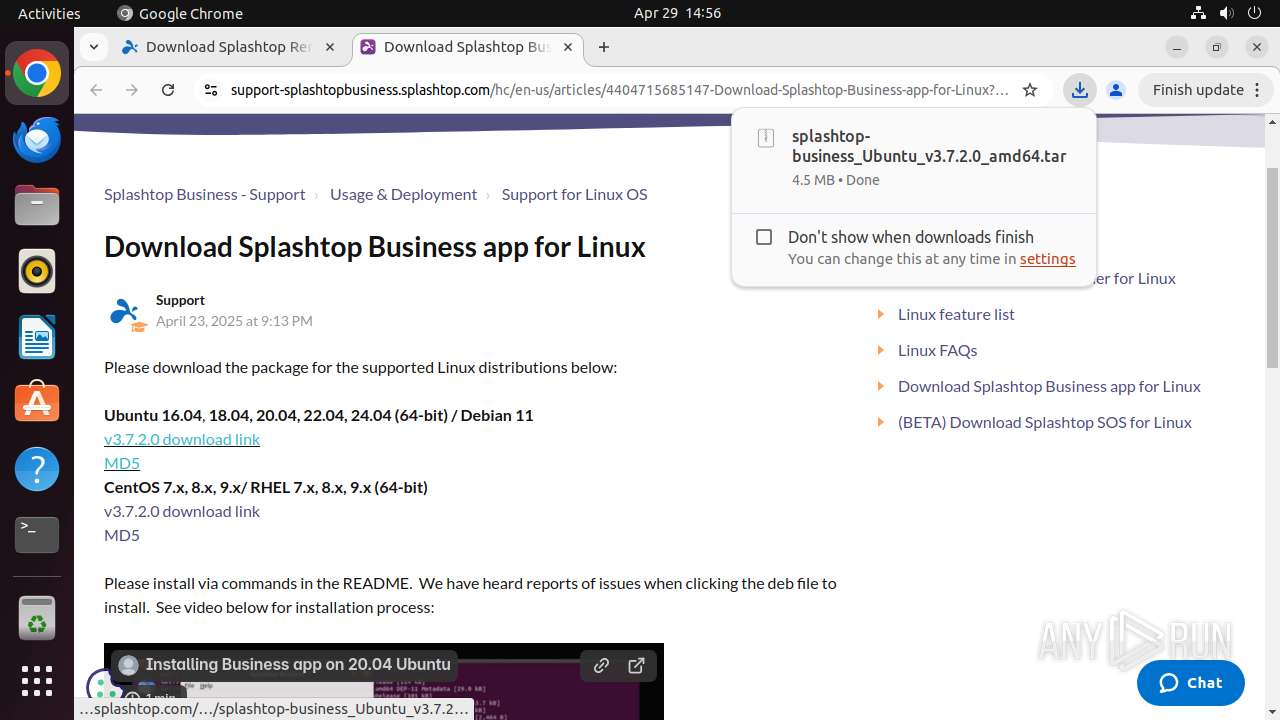
Task: Open the network status tray icon
Action: 1198,13
